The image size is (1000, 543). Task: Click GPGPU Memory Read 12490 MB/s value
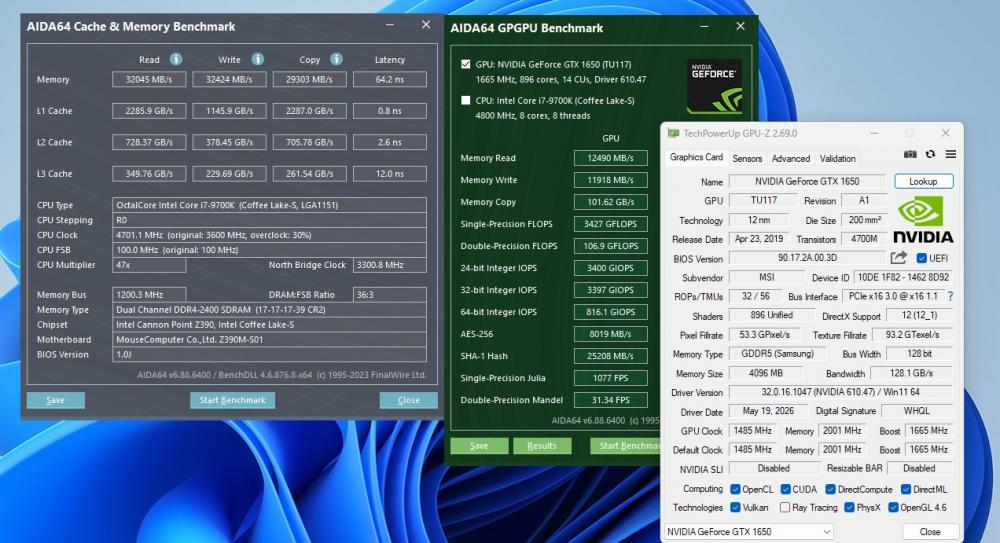[x=610, y=158]
